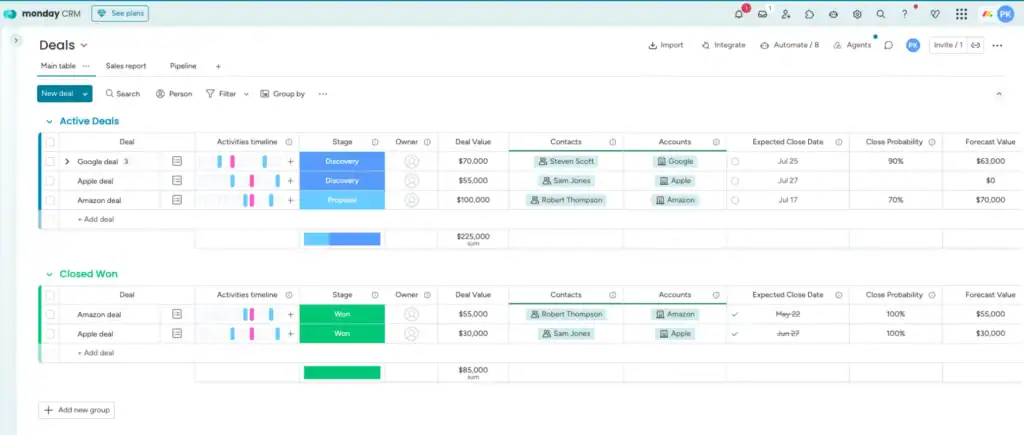Viewport: 1024px width, 435px height.
Task: Open the search magnifier in top bar
Action: pos(881,14)
